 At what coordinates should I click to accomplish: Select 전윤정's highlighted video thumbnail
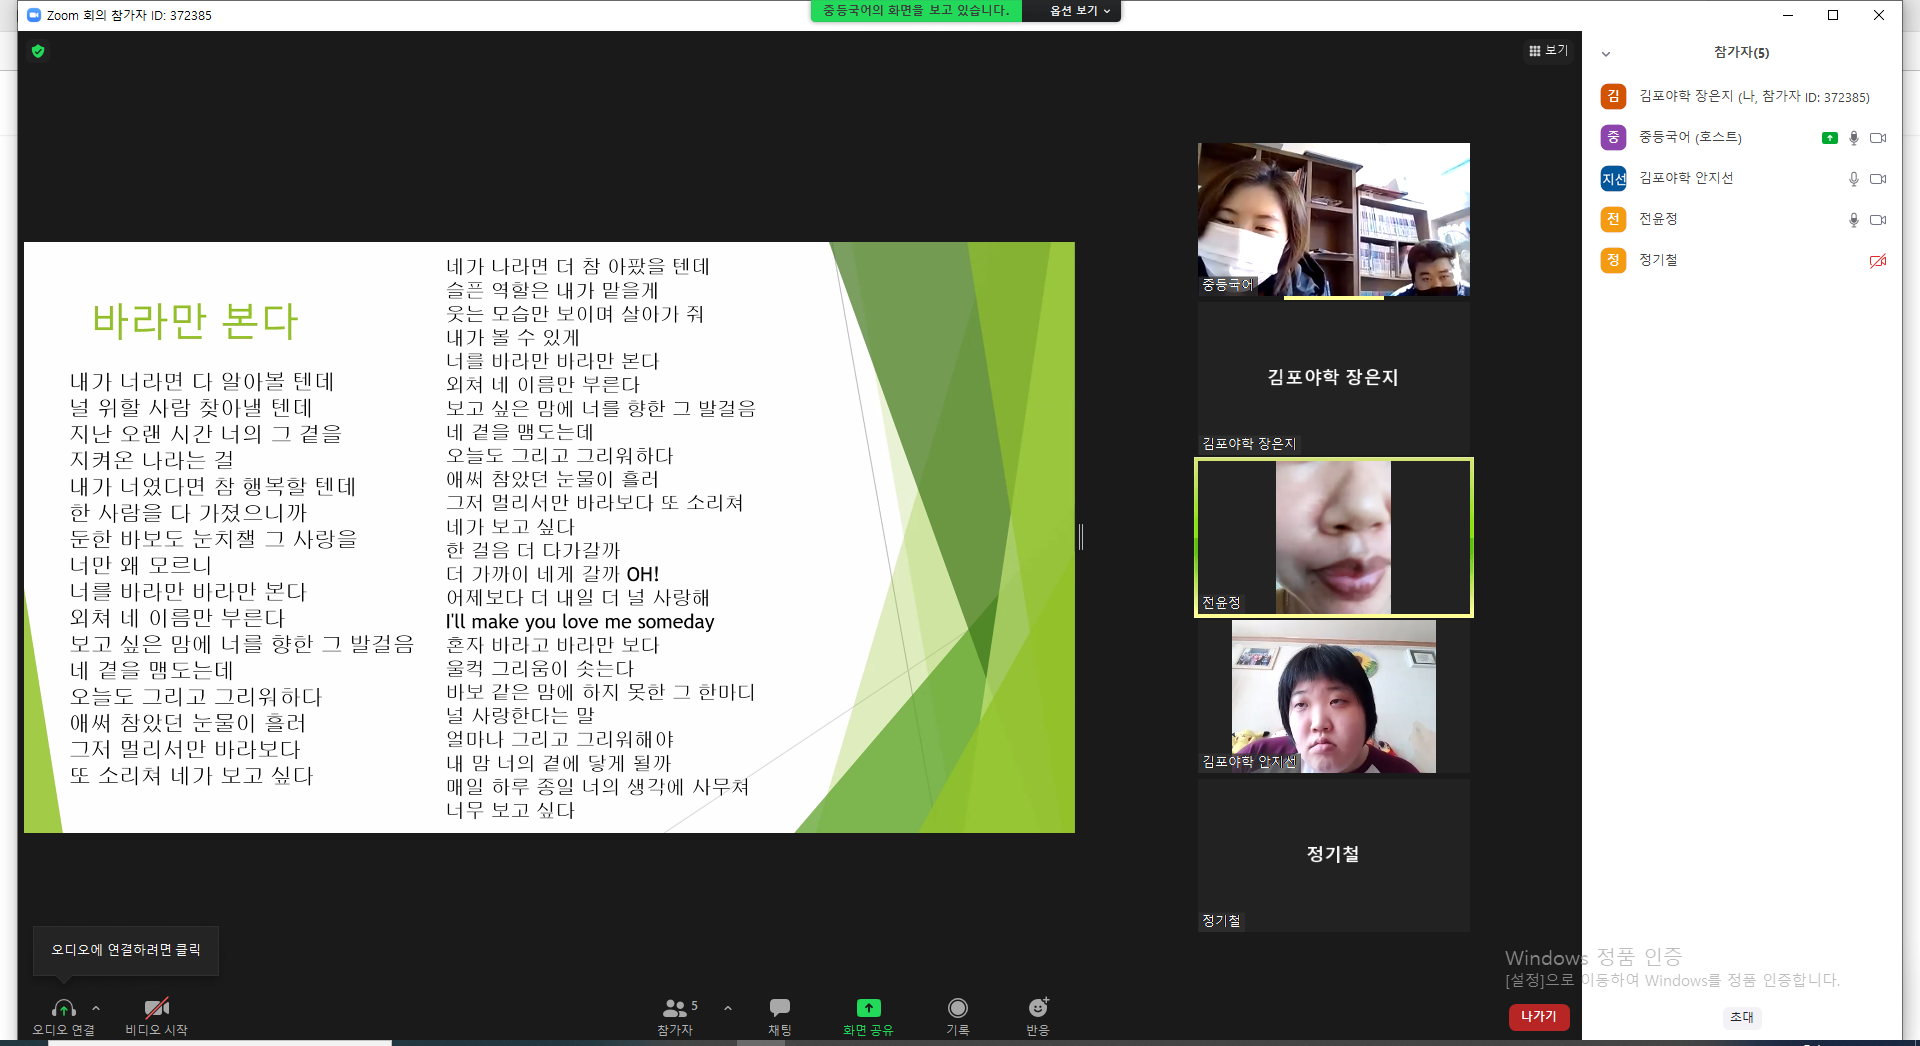(x=1334, y=538)
